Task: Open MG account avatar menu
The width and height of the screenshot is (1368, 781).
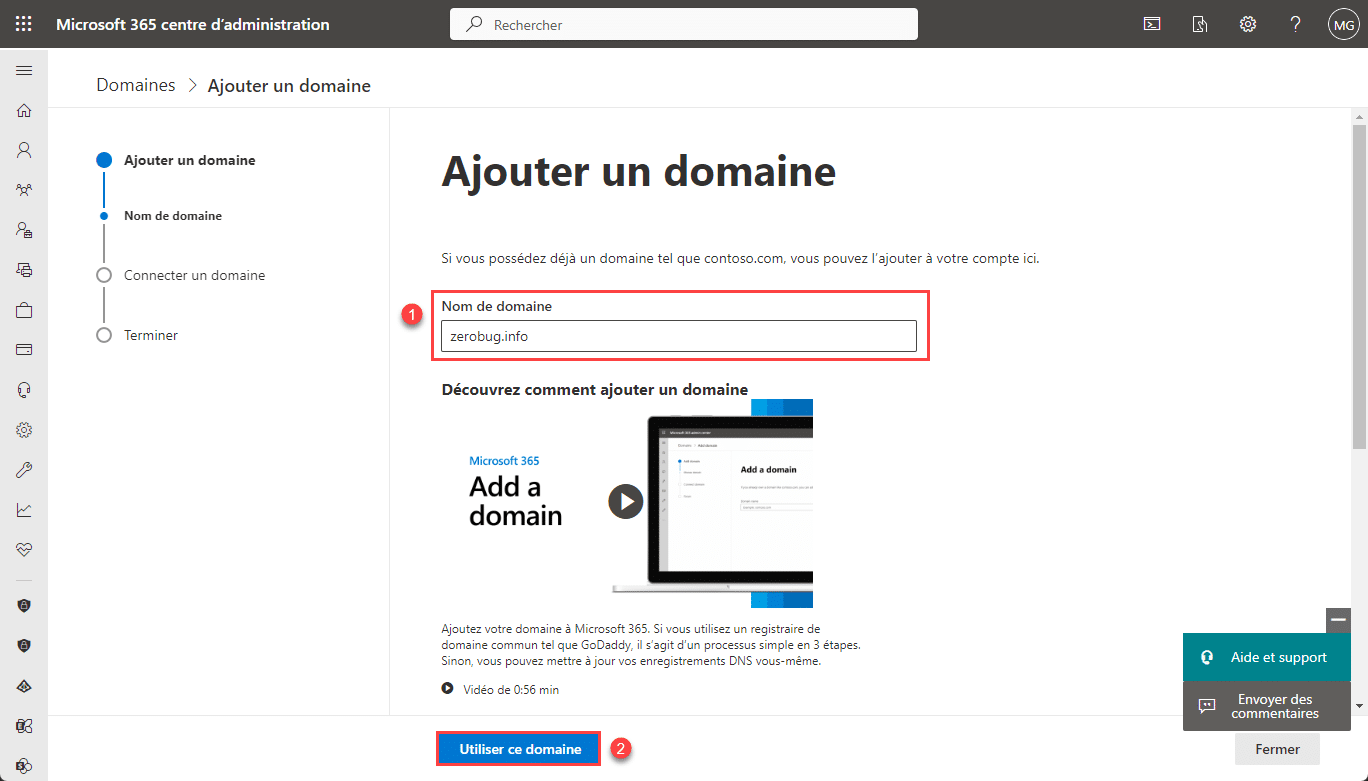Action: point(1343,24)
